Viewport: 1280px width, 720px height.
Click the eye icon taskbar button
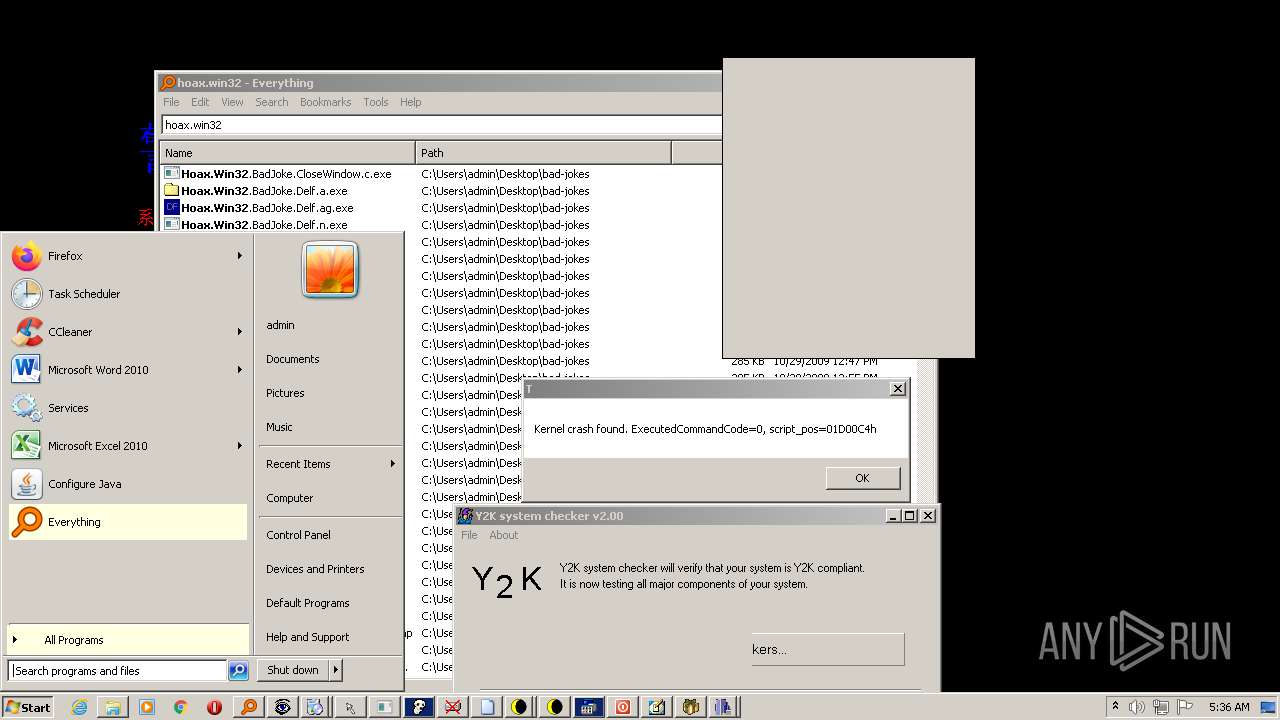(283, 707)
